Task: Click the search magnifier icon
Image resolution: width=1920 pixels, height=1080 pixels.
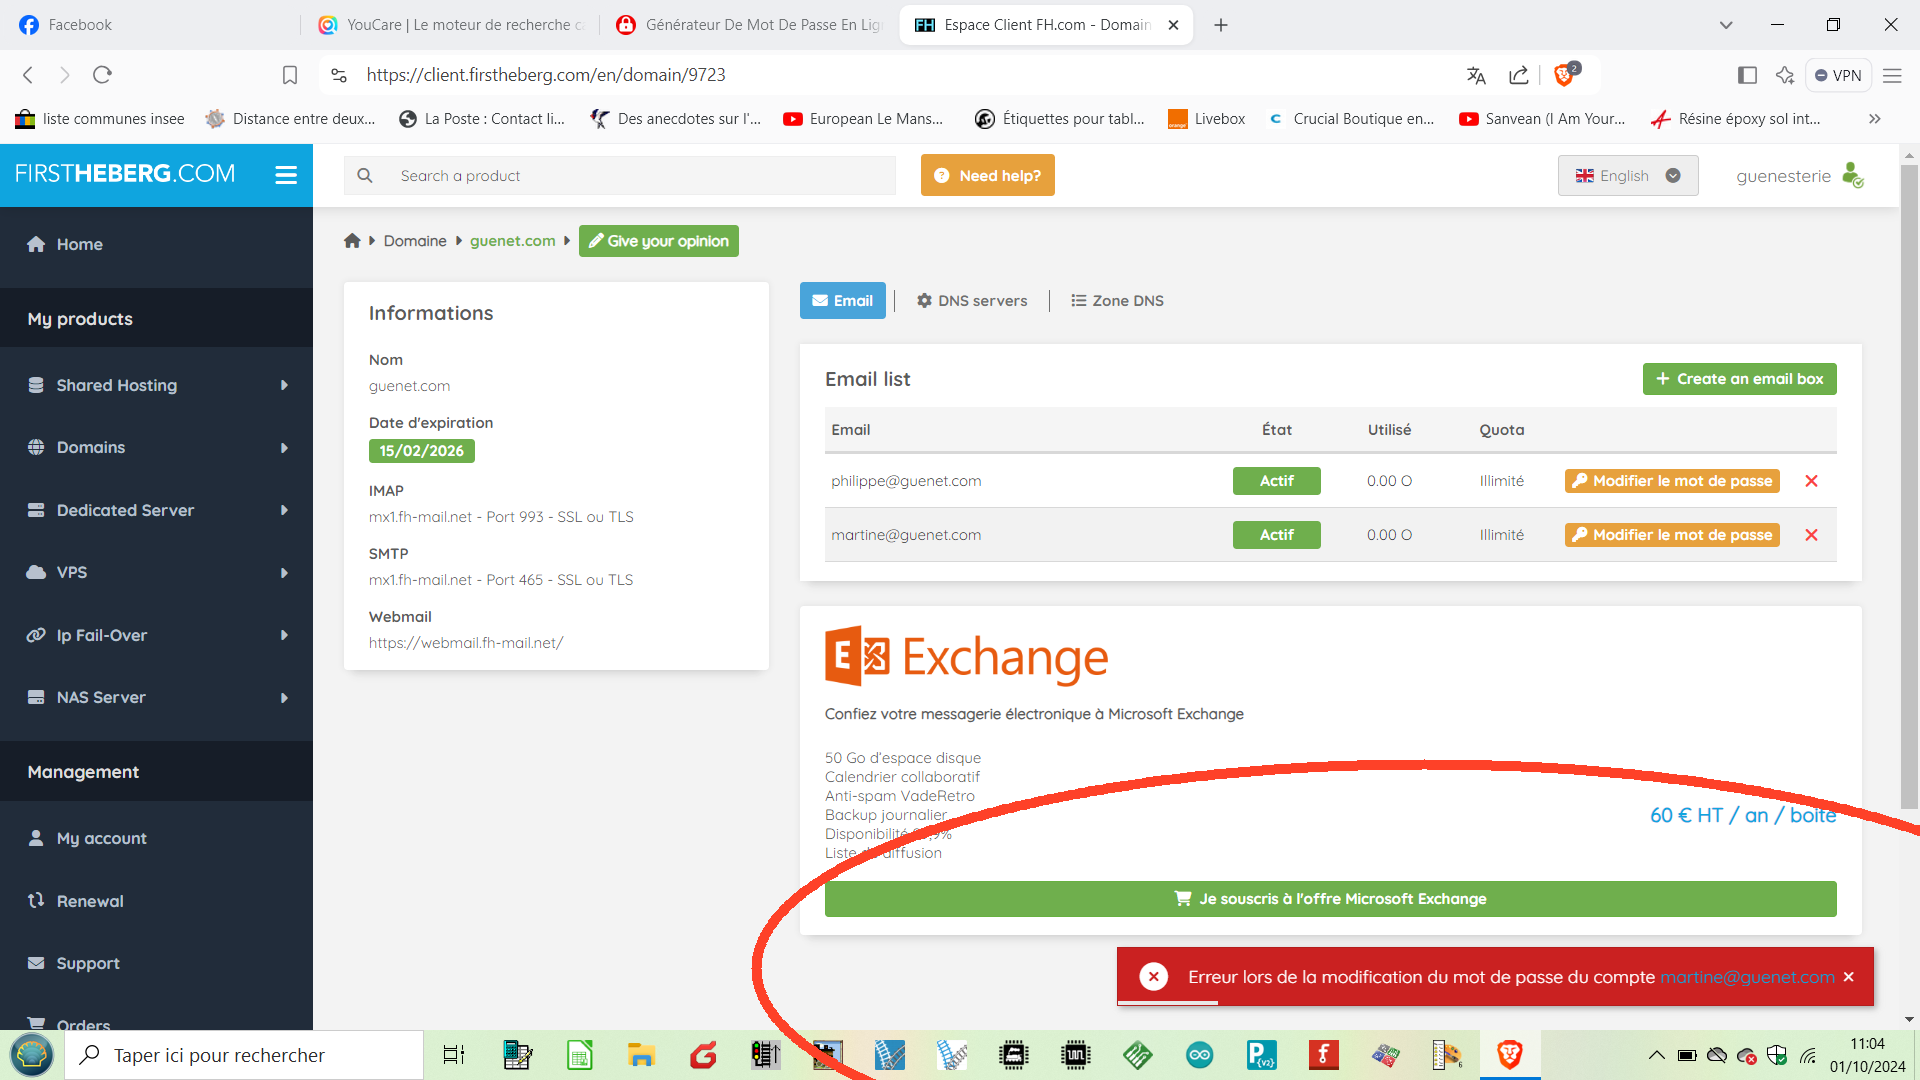Action: tap(365, 176)
